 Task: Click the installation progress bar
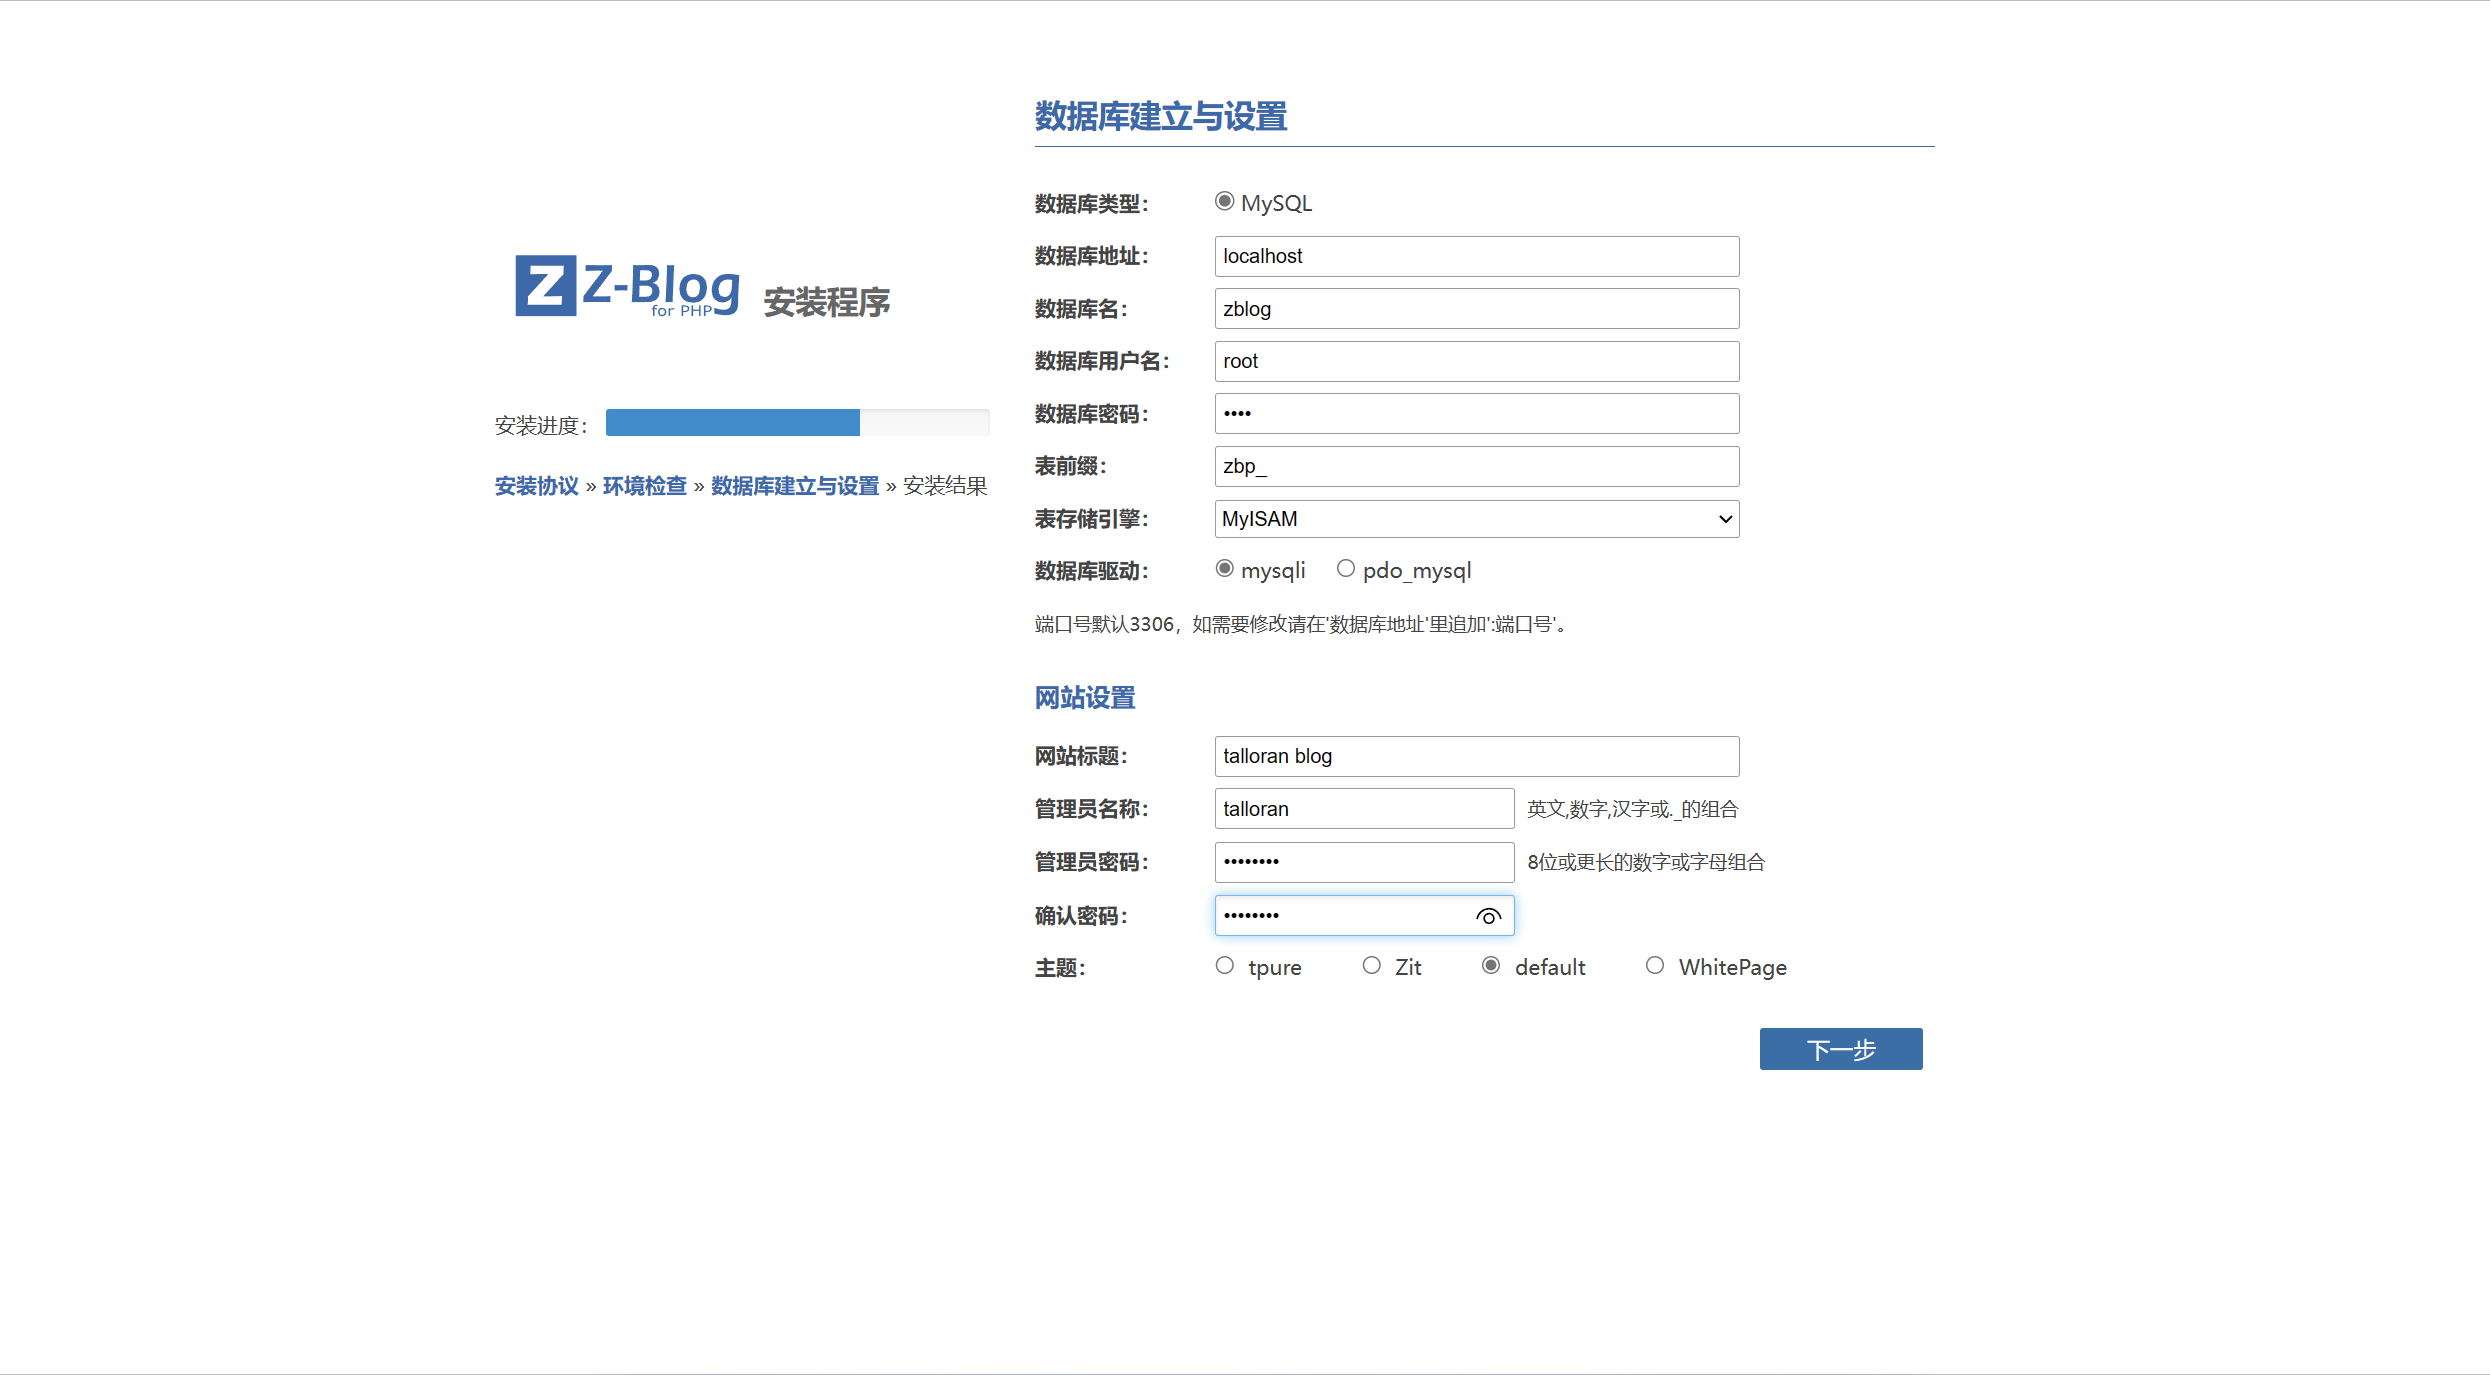tap(797, 423)
